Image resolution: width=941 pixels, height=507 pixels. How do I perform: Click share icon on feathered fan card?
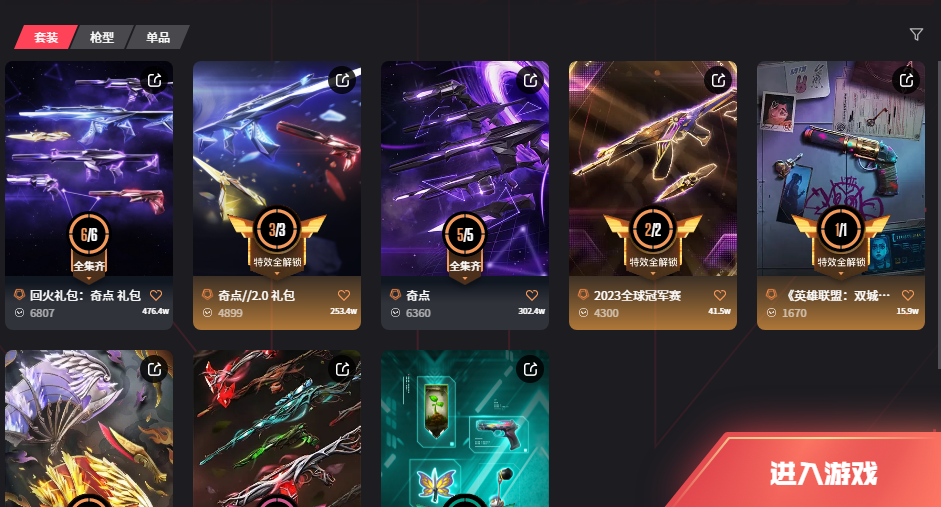coord(155,369)
